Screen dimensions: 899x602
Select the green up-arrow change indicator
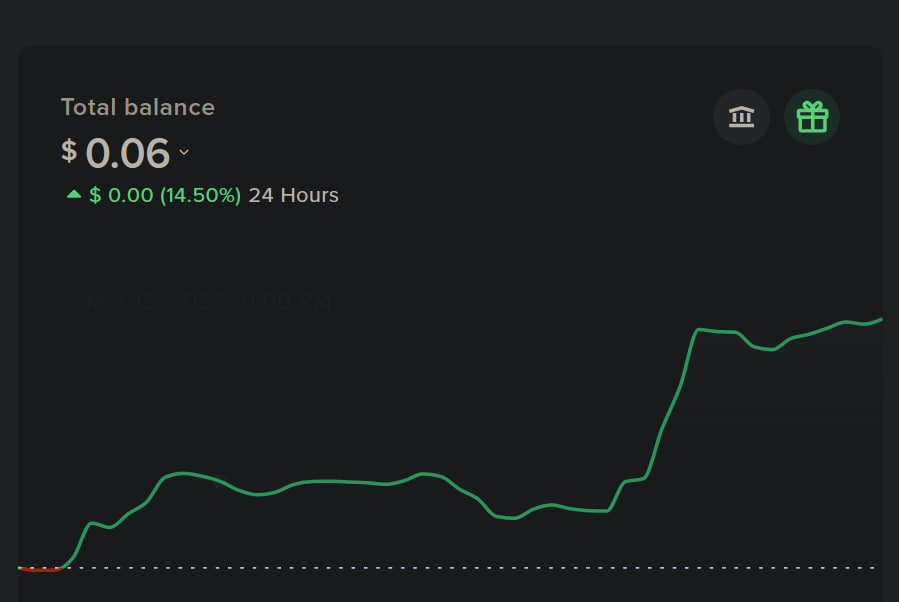tap(74, 194)
